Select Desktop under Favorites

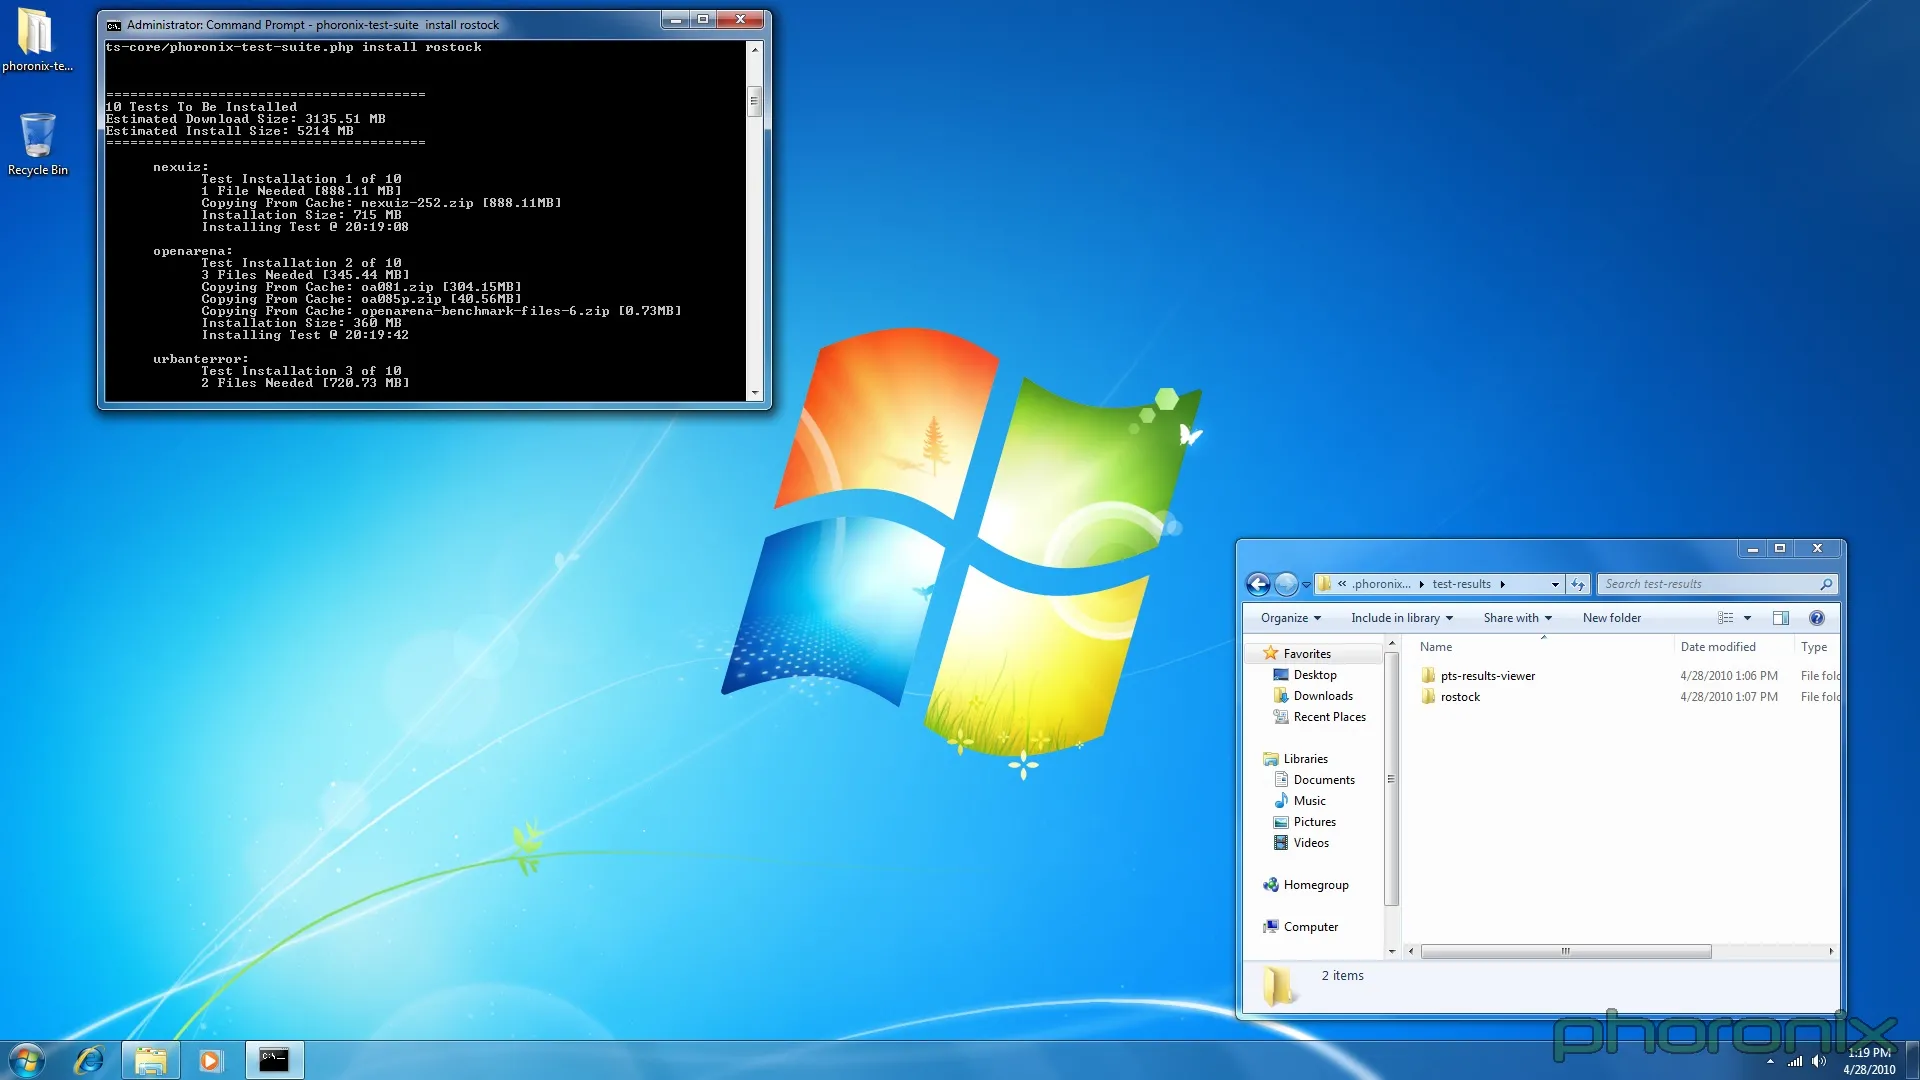(x=1314, y=675)
